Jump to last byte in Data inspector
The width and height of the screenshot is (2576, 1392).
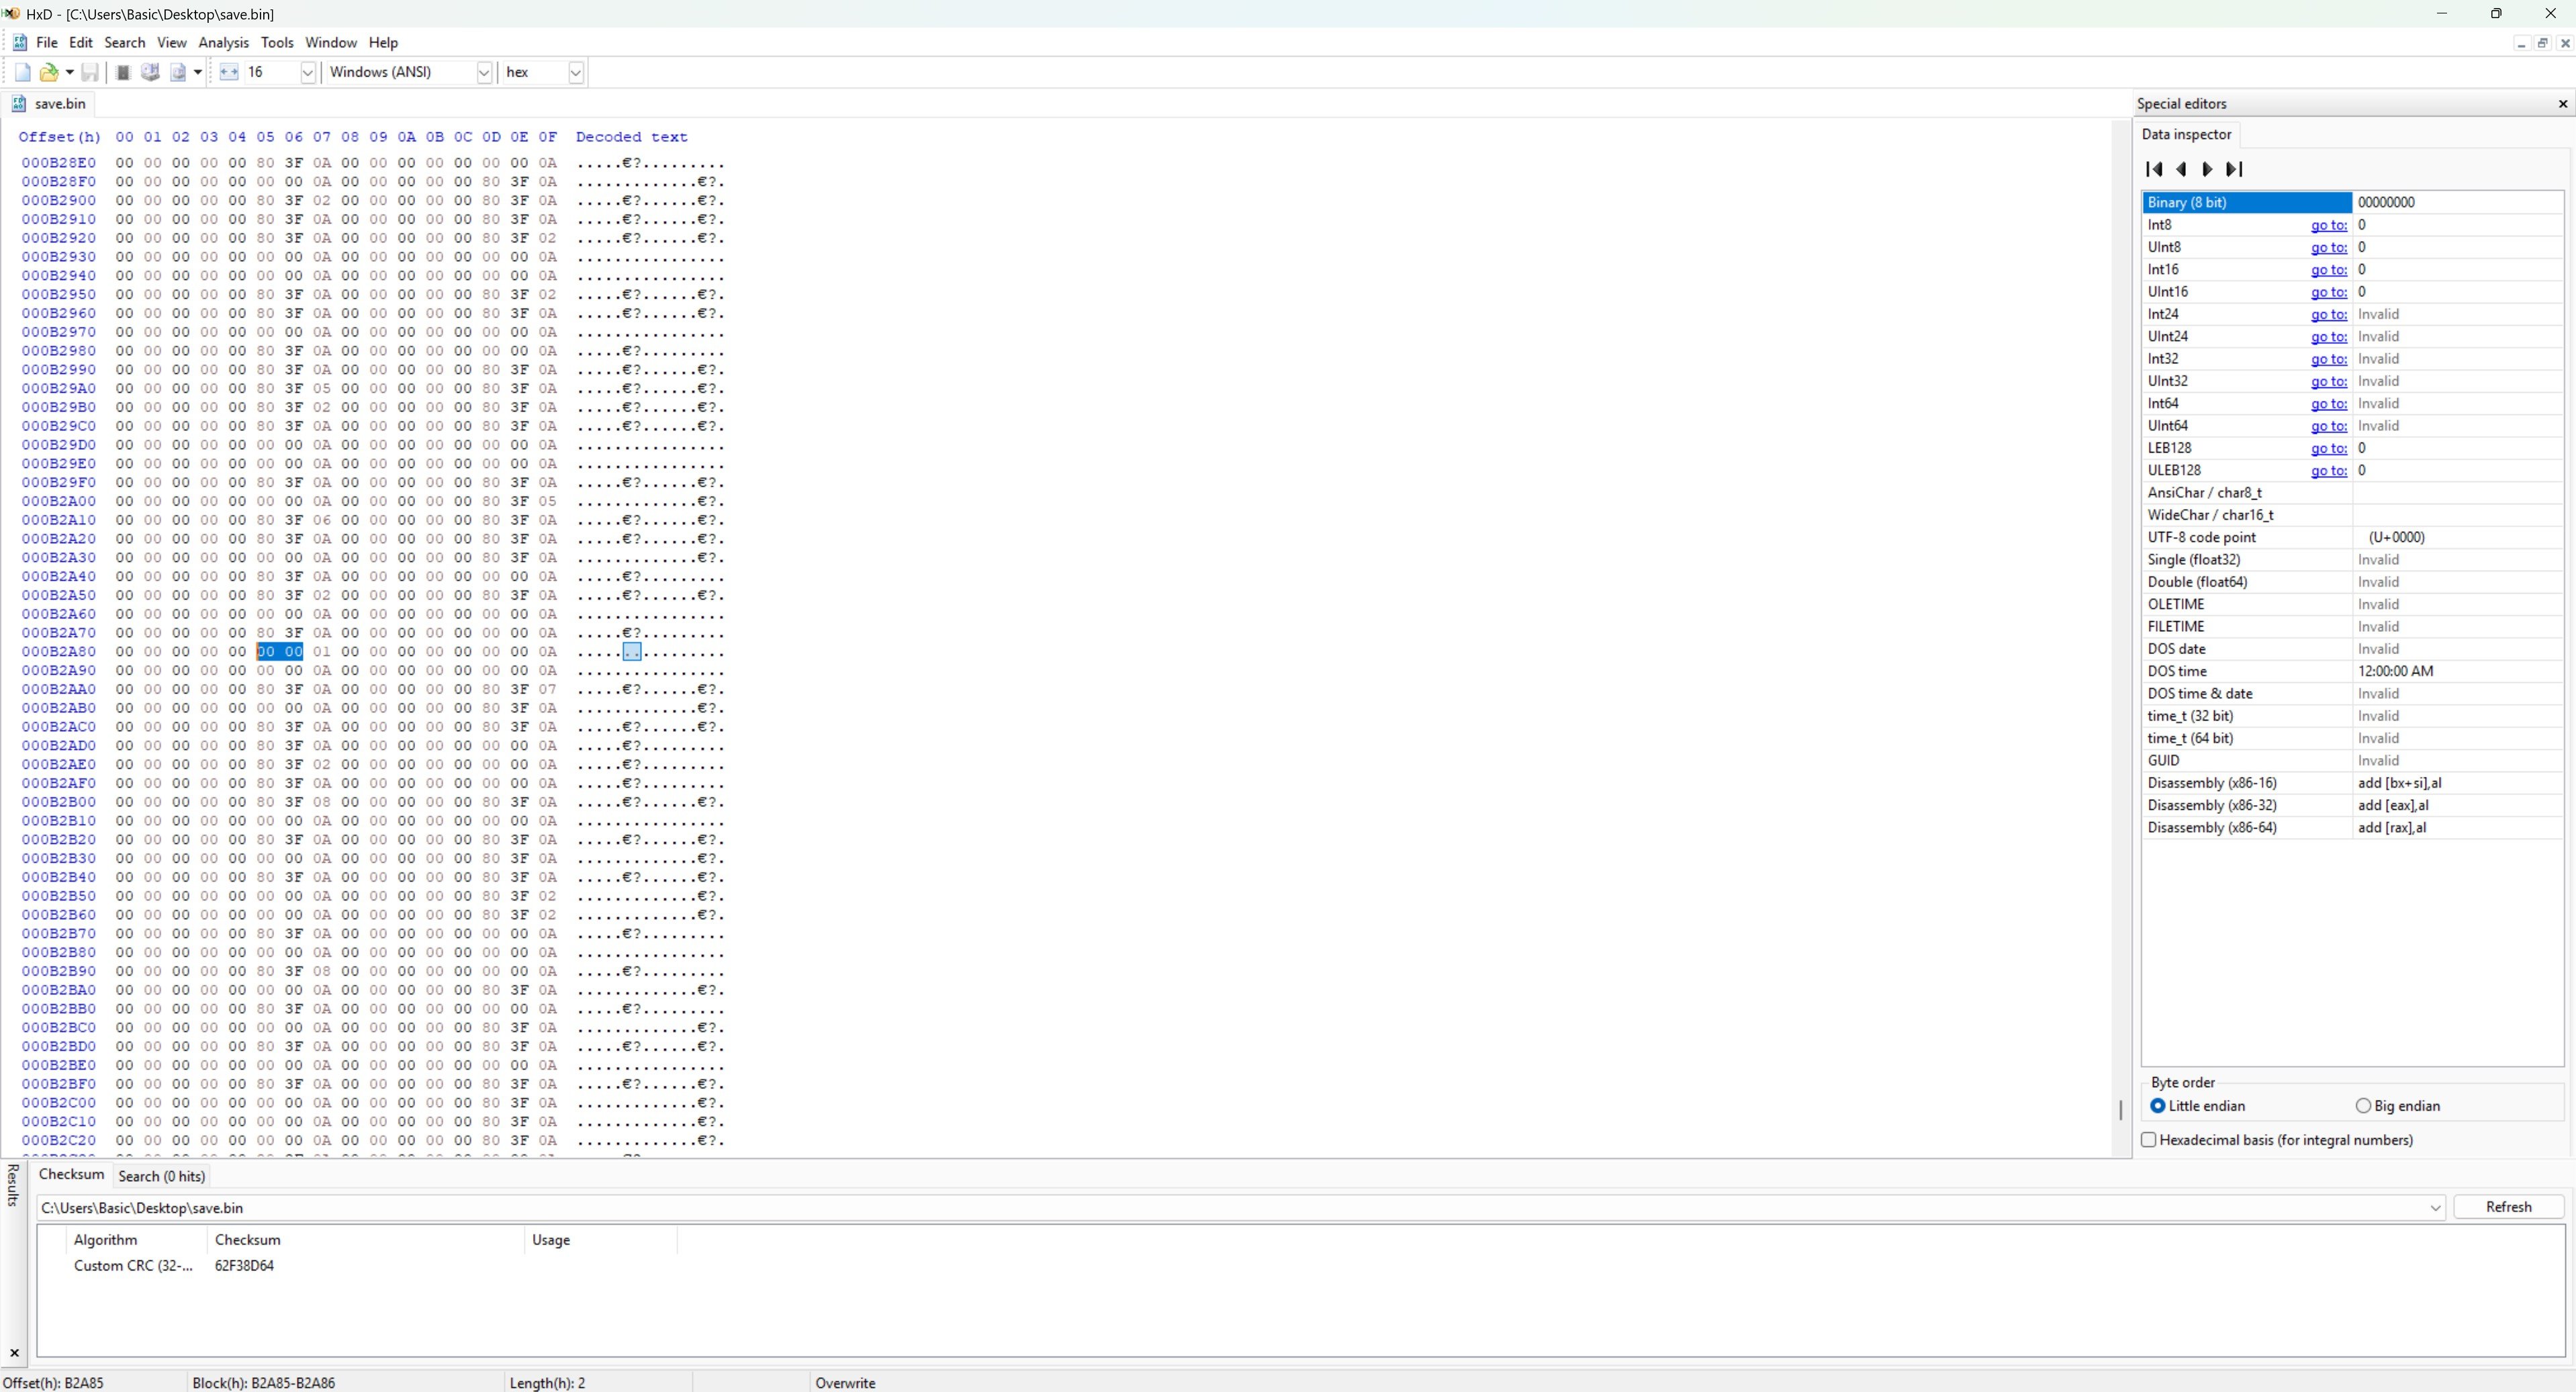tap(2234, 169)
